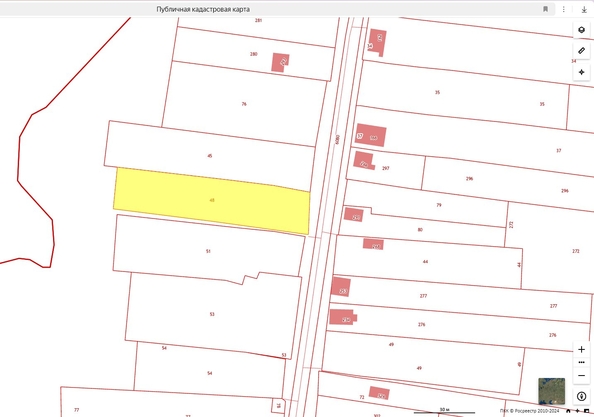
Task: Select the yellow highlighted parcel 48
Action: (x=212, y=201)
